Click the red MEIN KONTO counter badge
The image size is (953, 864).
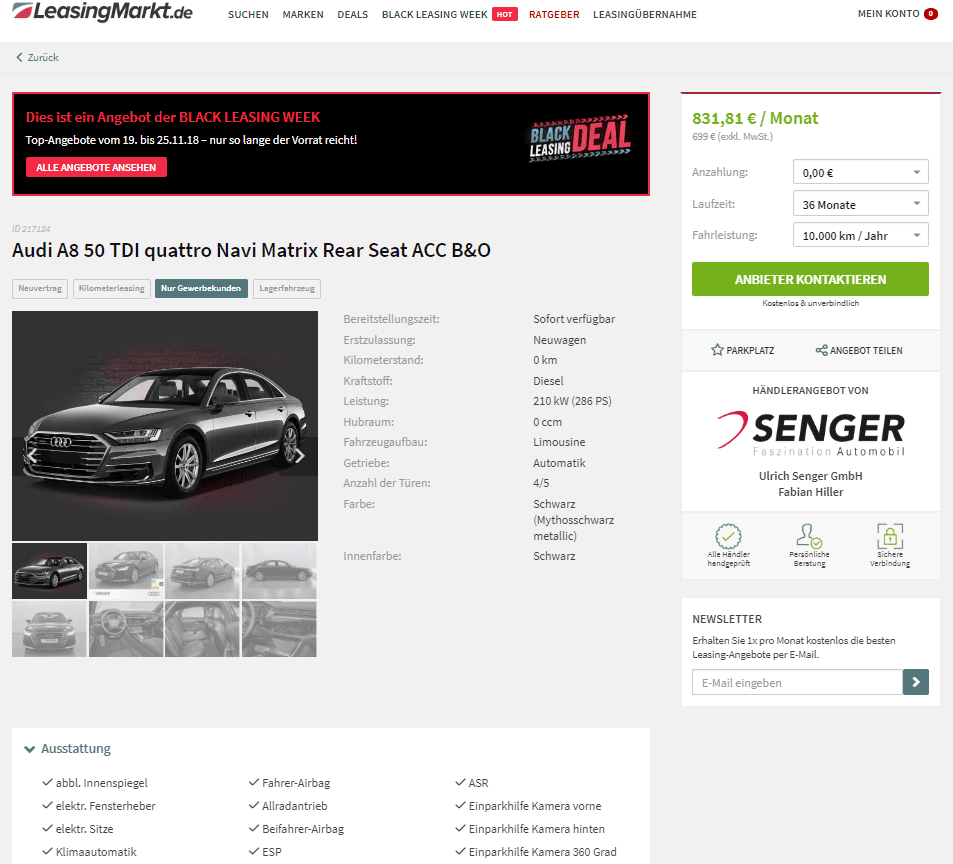point(931,13)
